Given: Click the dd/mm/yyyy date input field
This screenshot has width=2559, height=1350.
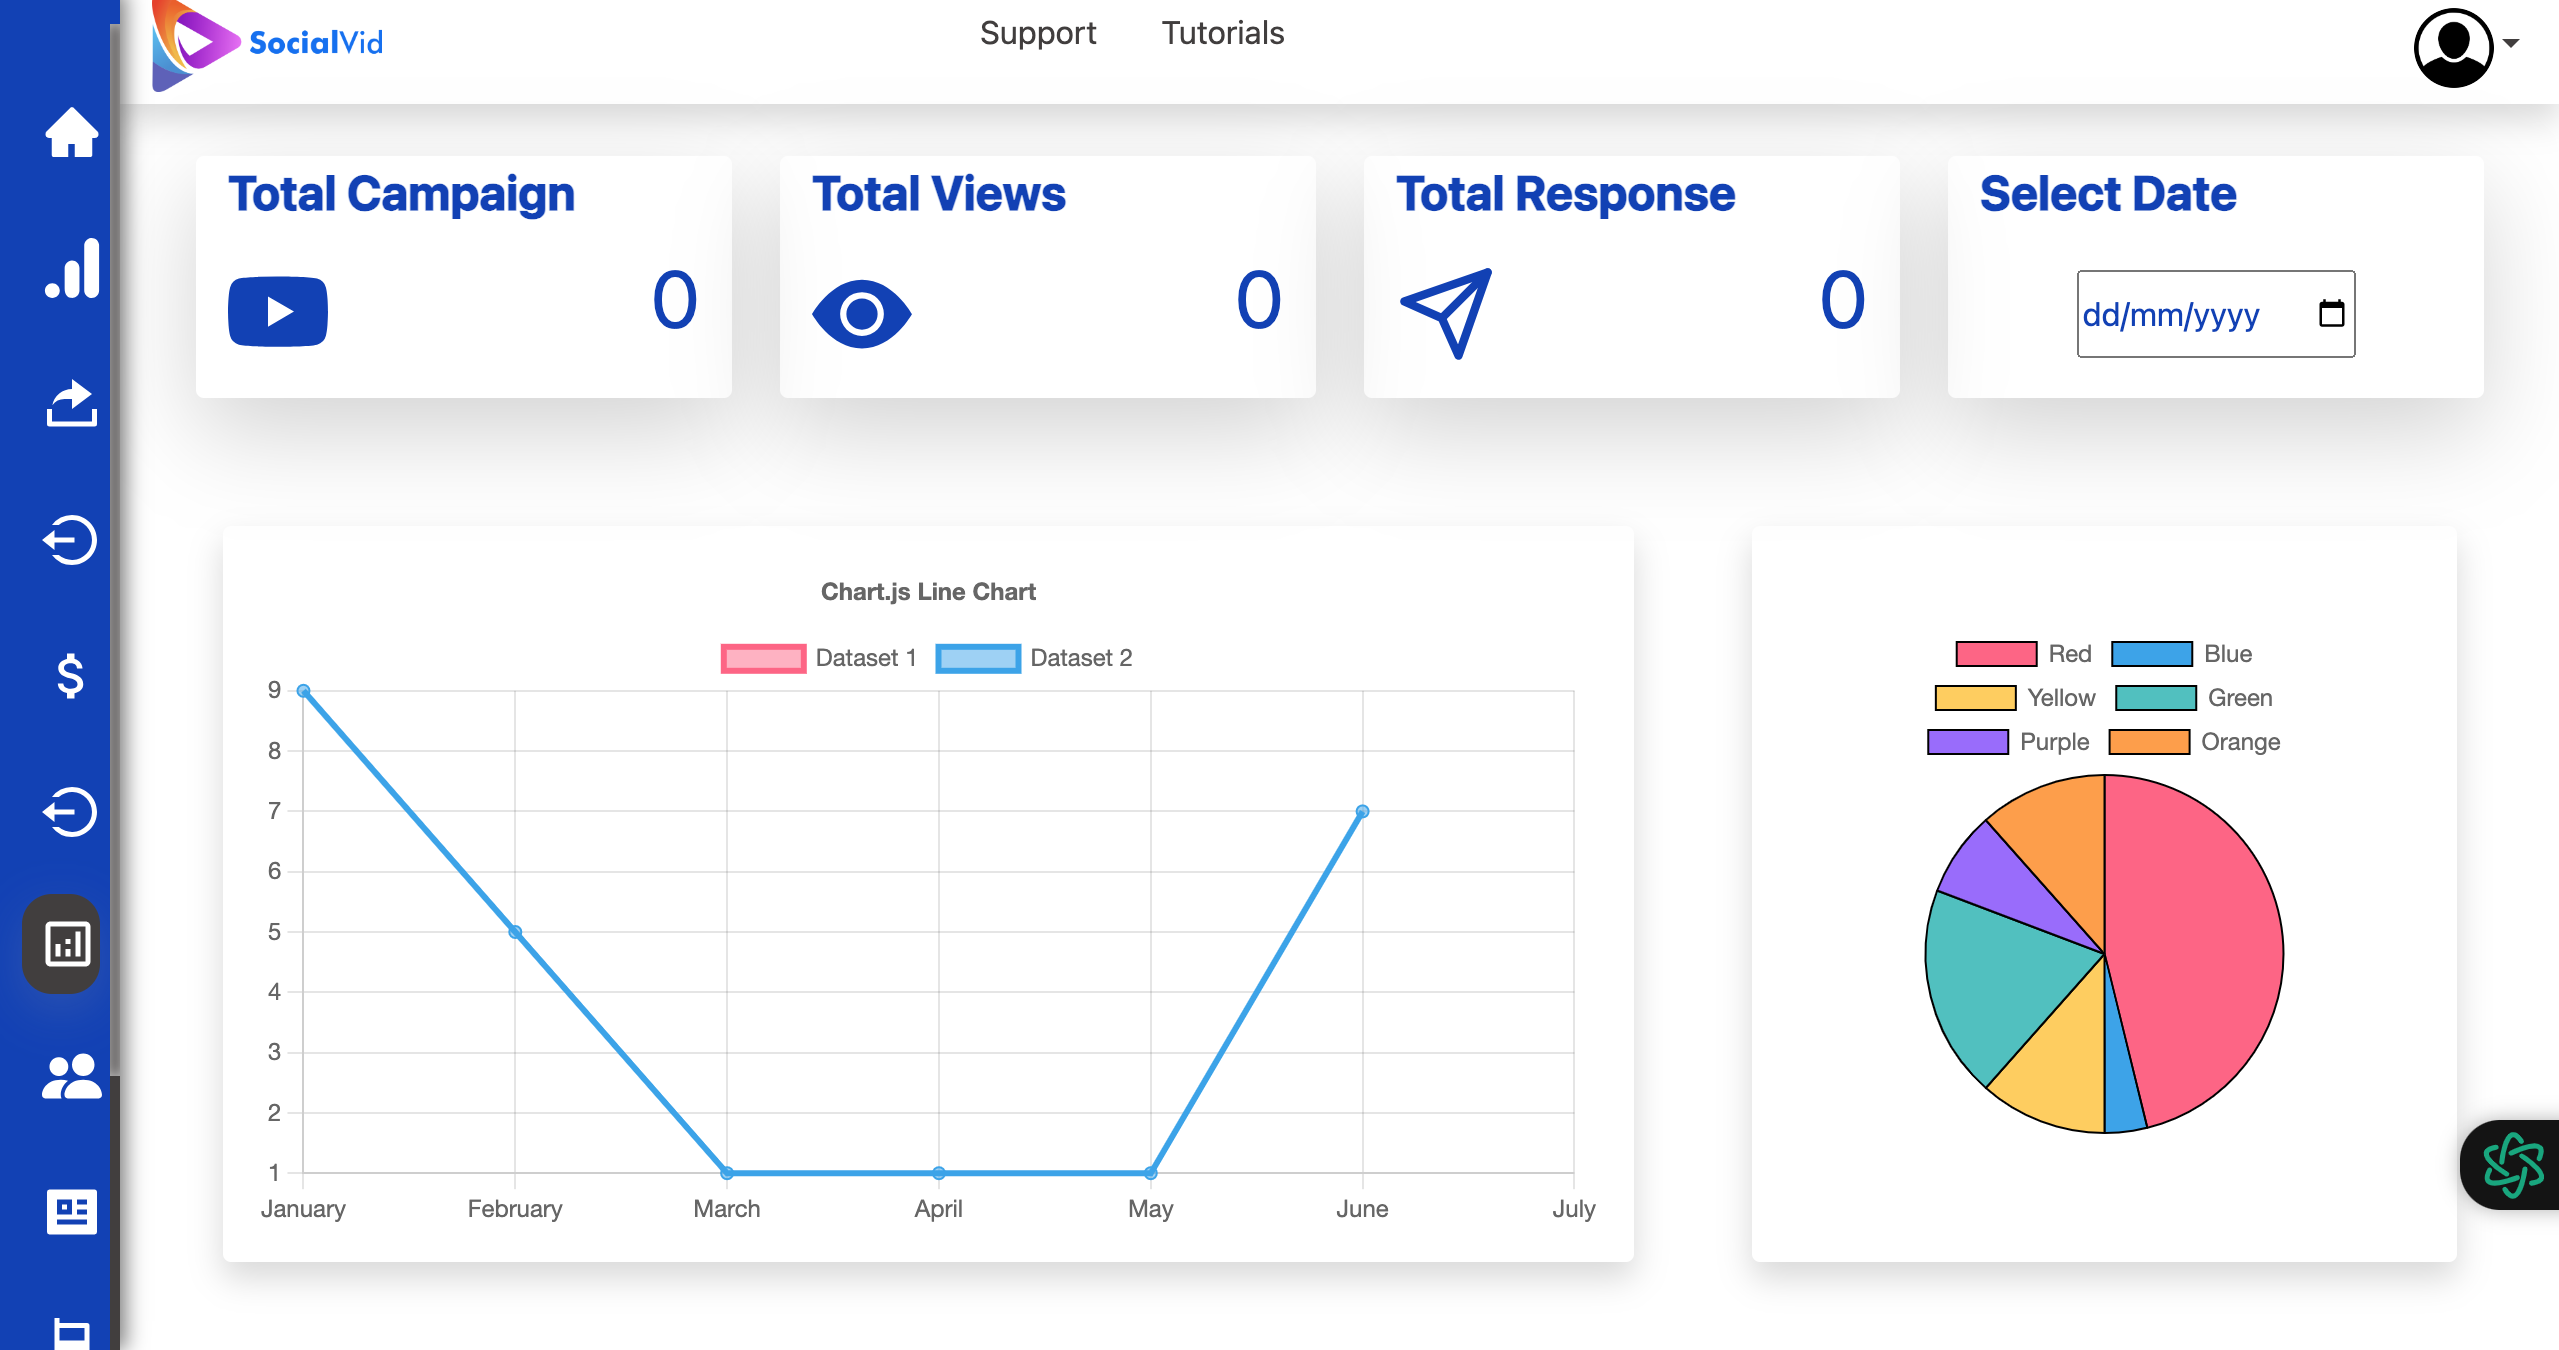Looking at the screenshot, I should tap(2170, 315).
